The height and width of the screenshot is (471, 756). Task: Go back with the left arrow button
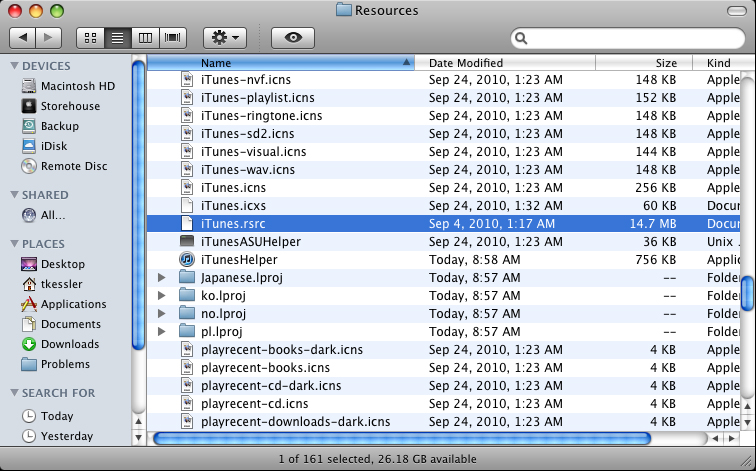point(22,38)
